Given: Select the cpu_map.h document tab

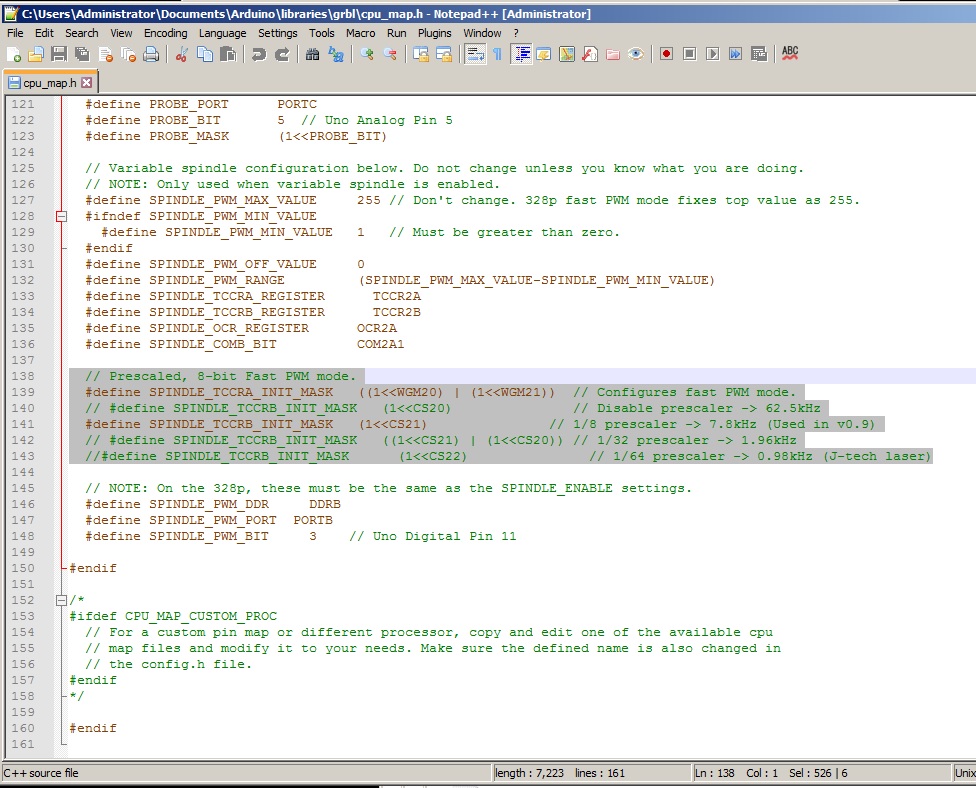Looking at the screenshot, I should (x=49, y=83).
